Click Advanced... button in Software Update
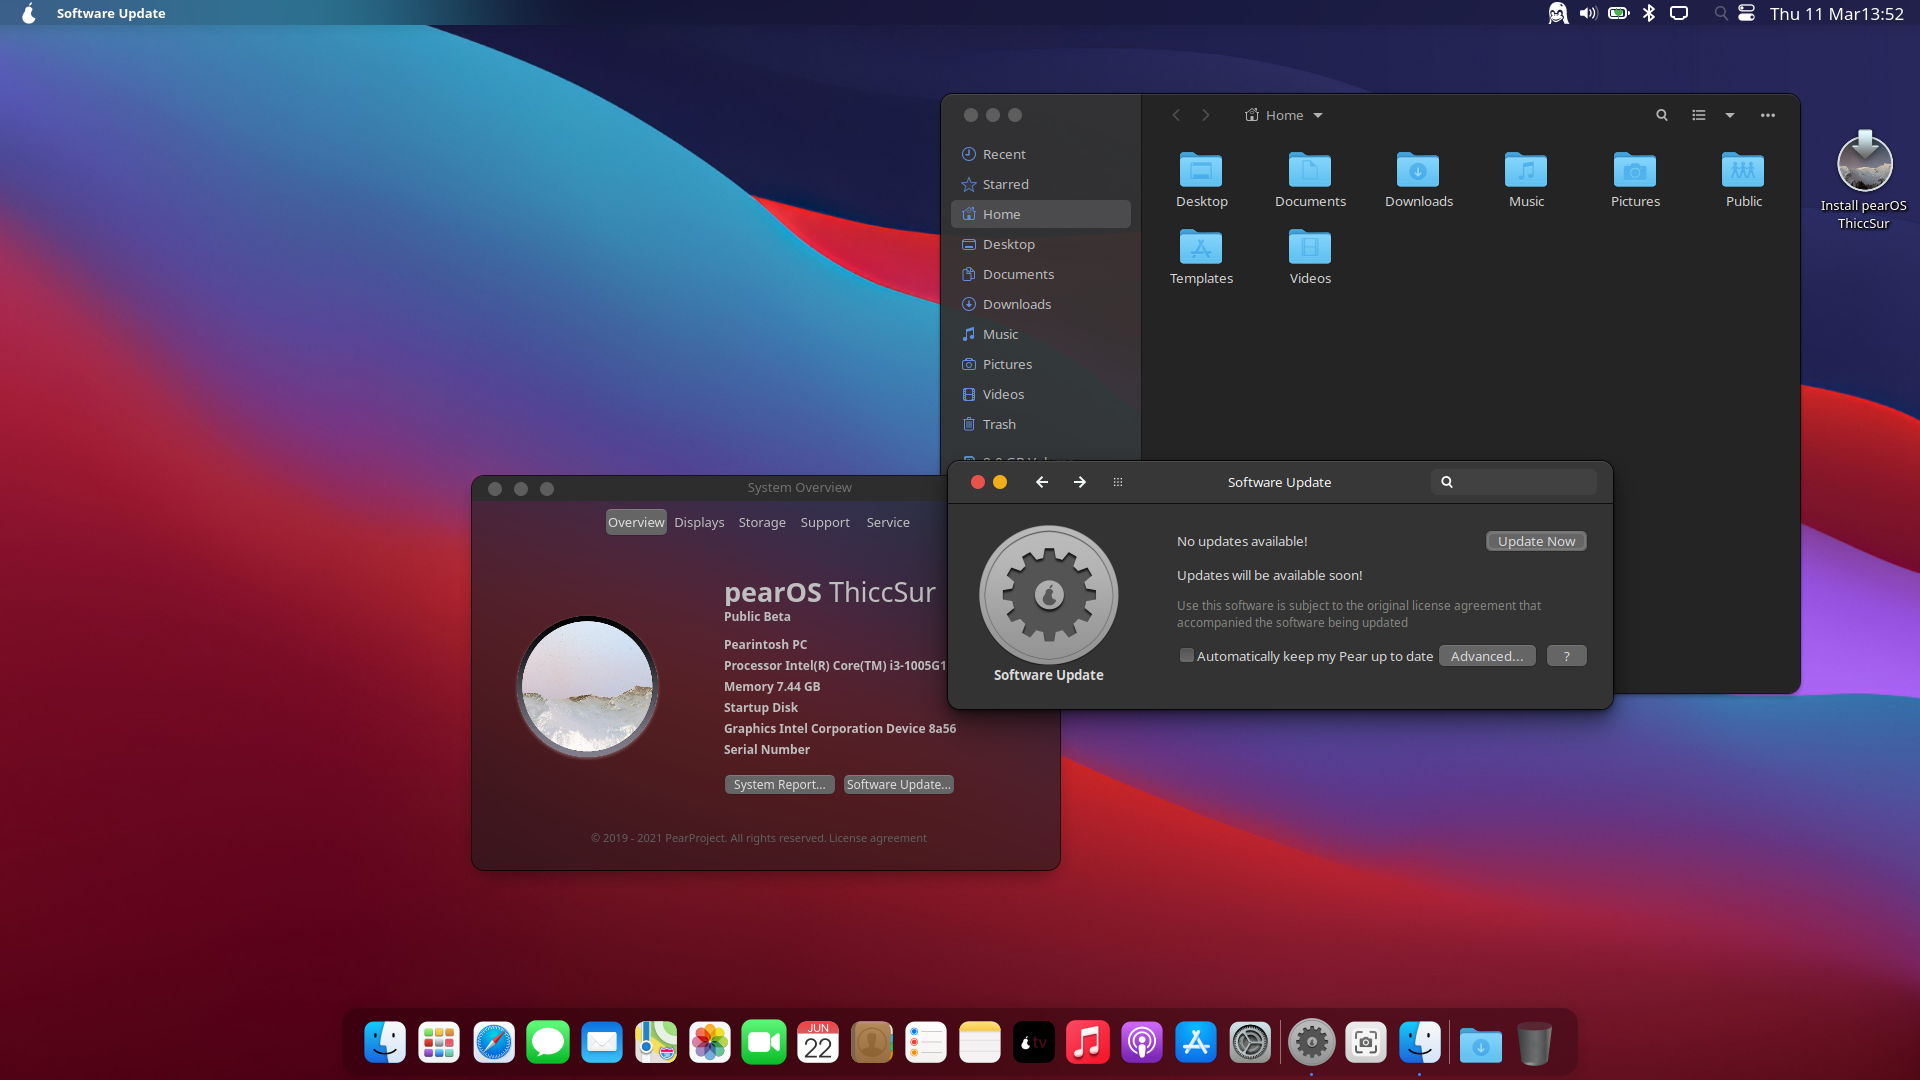1920x1080 pixels. click(x=1487, y=656)
